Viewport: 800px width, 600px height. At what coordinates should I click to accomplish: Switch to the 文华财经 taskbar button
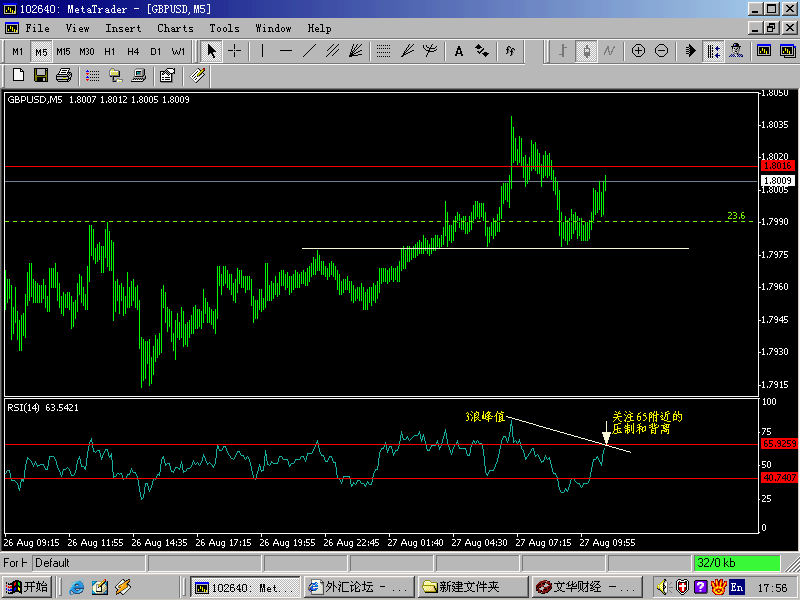click(587, 588)
